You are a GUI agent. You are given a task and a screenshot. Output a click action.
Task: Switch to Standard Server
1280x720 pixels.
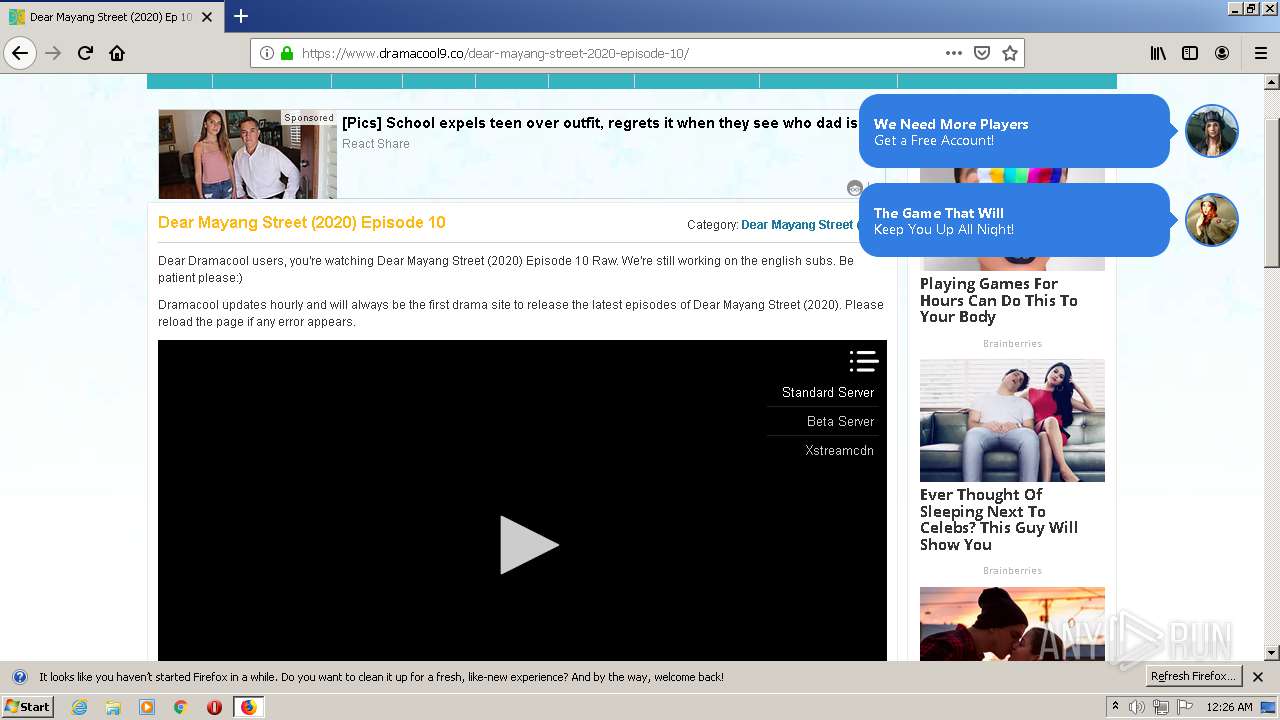pos(828,393)
